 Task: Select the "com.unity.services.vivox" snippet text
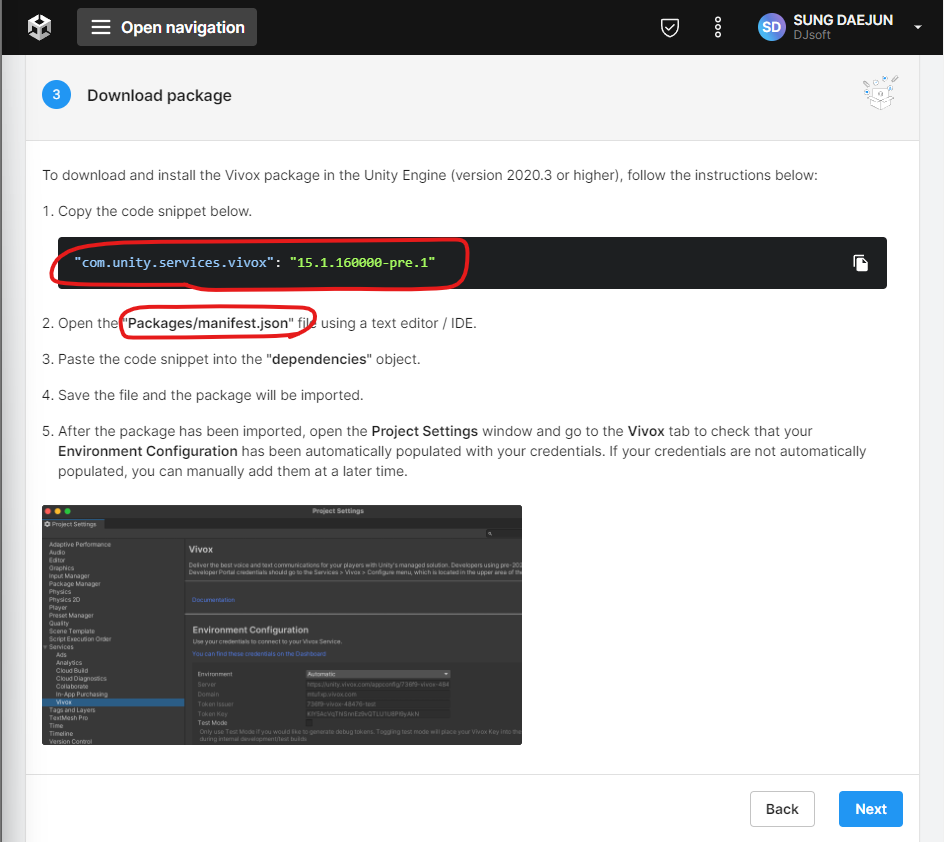pos(174,262)
